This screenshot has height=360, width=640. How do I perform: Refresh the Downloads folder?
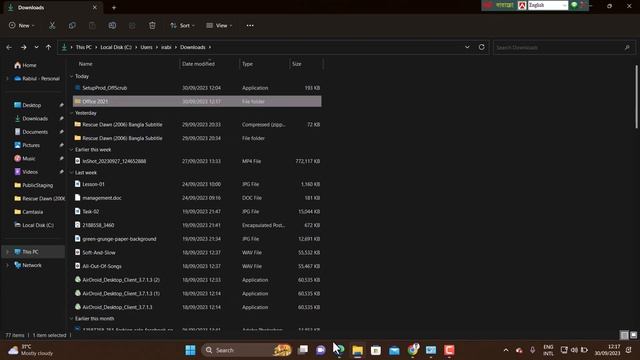482,47
